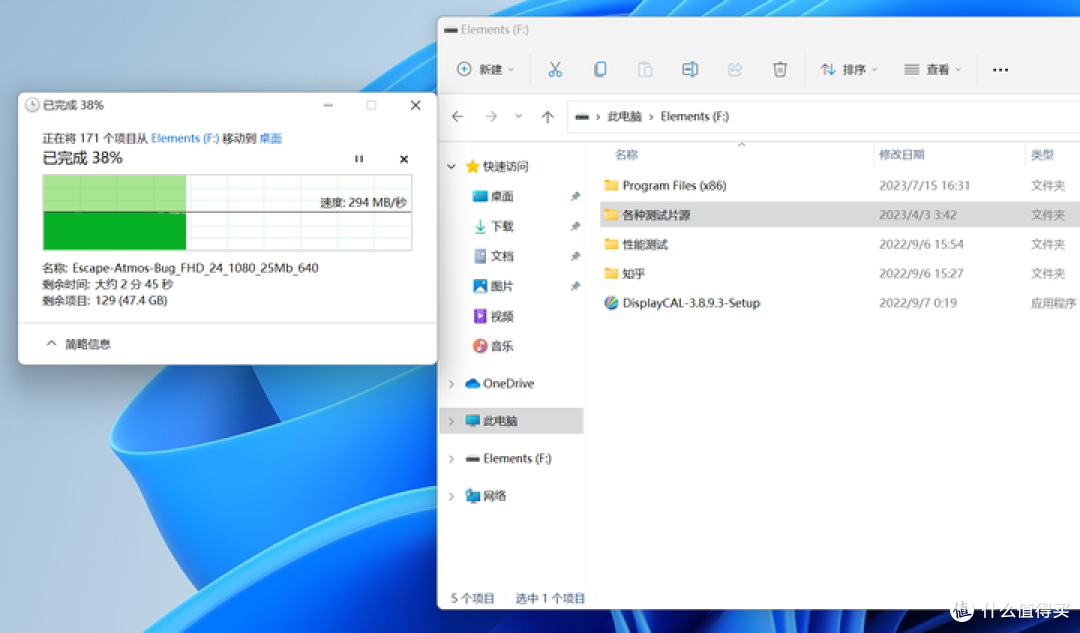Open the 排序 (Sort) dropdown
1080x633 pixels.
849,70
